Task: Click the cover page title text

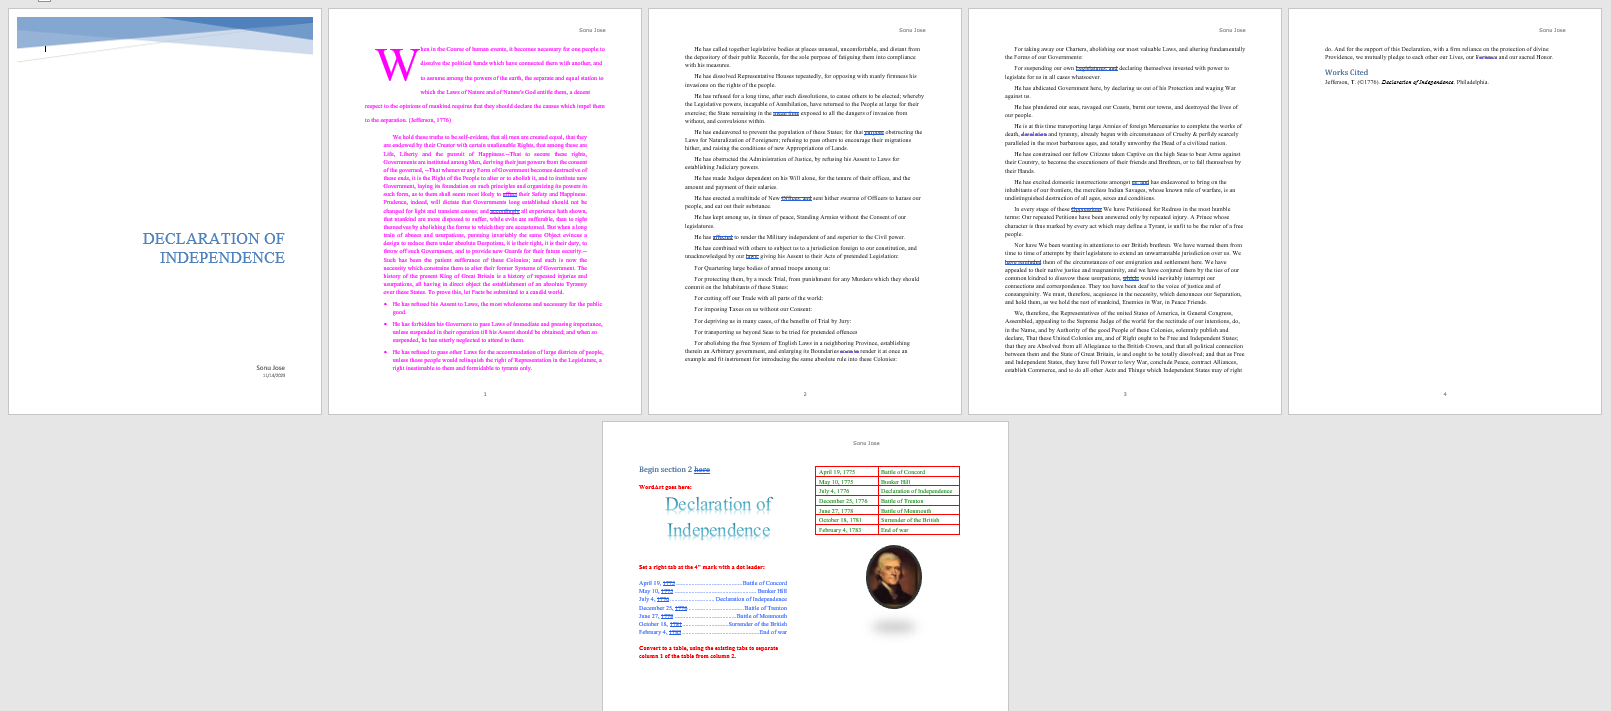Action: [x=213, y=248]
